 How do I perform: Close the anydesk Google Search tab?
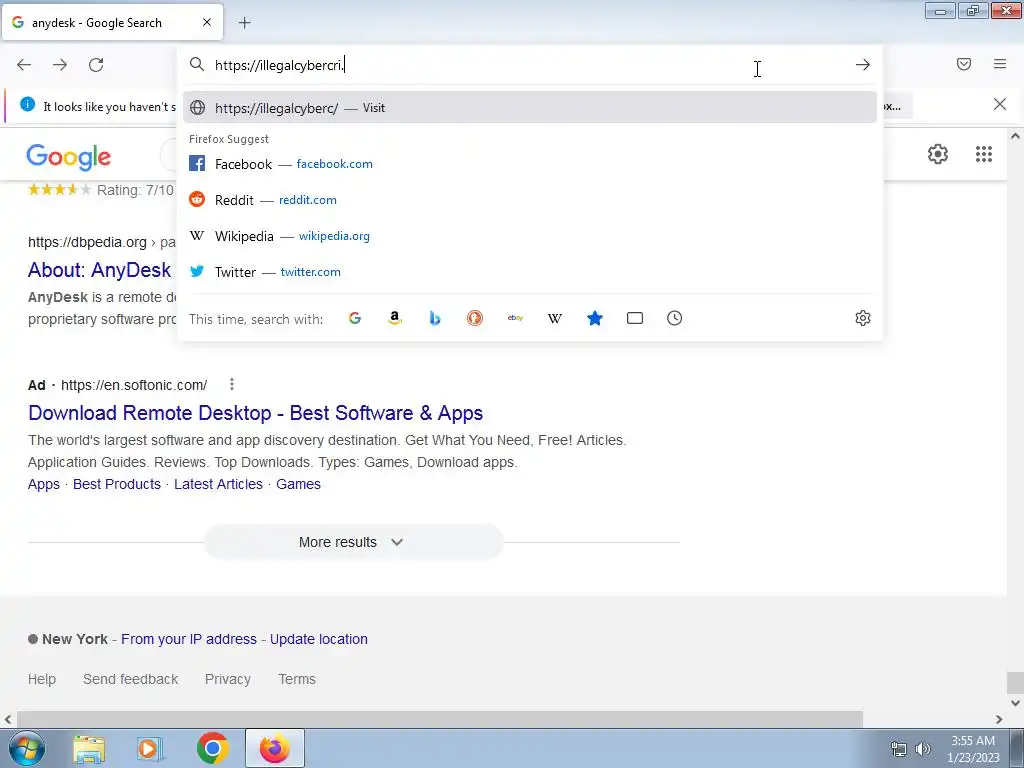click(207, 22)
